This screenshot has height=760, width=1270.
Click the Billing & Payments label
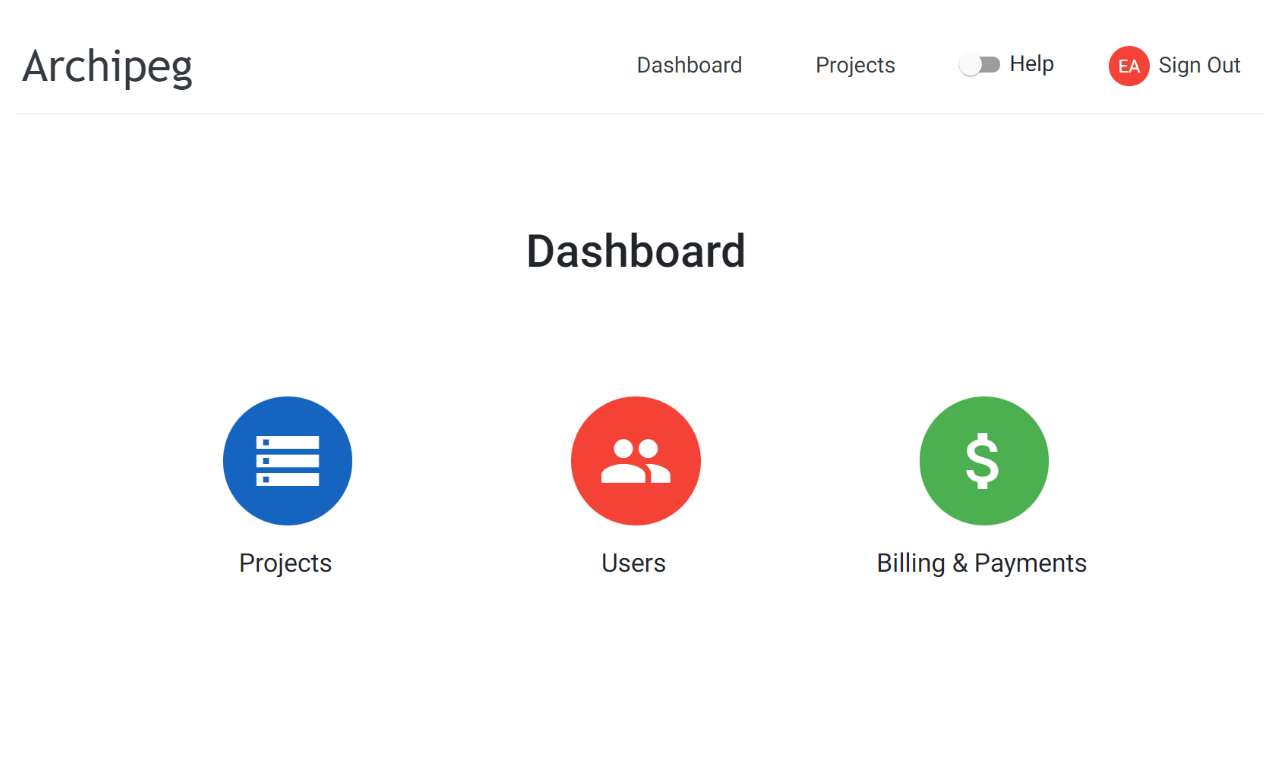click(x=981, y=563)
